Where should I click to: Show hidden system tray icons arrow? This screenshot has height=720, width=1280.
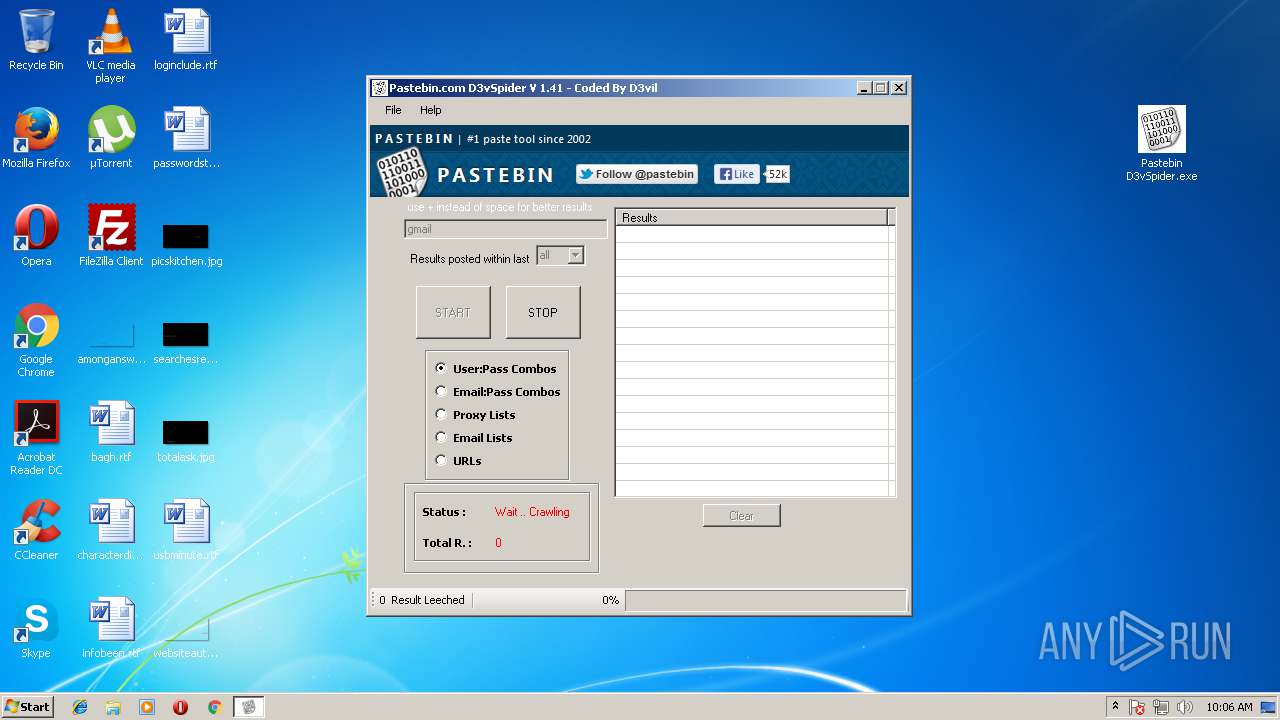[x=1115, y=707]
